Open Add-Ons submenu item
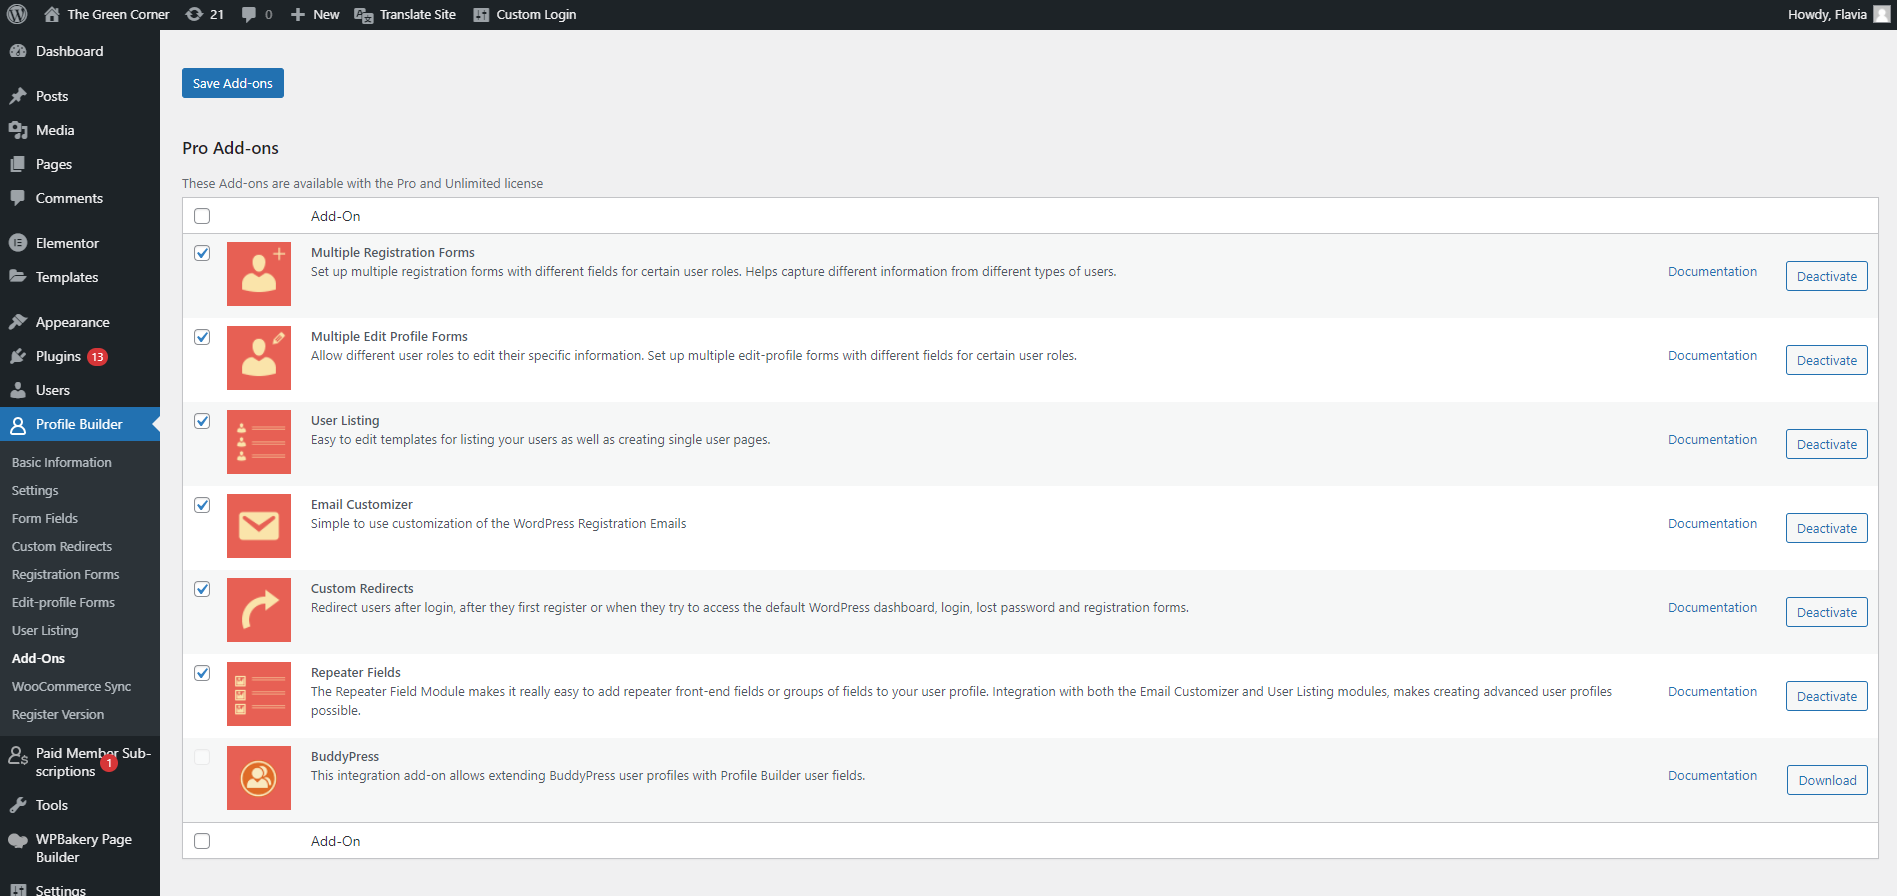Viewport: 1897px width, 896px height. (x=38, y=658)
